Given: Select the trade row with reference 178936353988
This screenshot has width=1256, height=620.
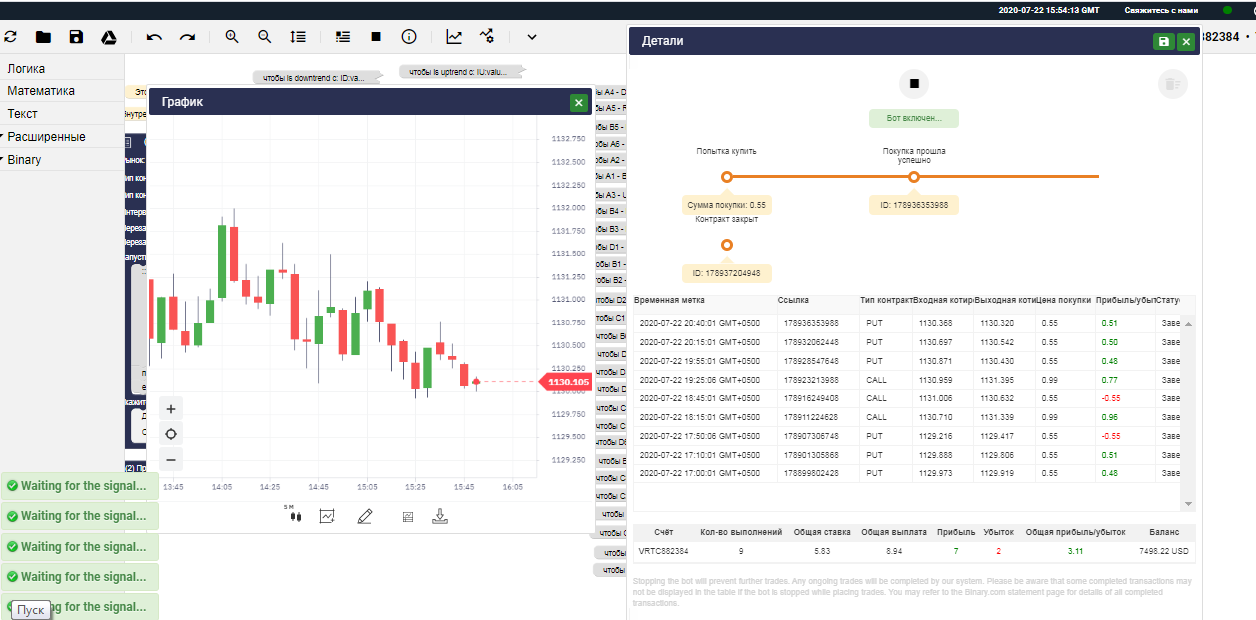Looking at the screenshot, I should click(x=907, y=323).
